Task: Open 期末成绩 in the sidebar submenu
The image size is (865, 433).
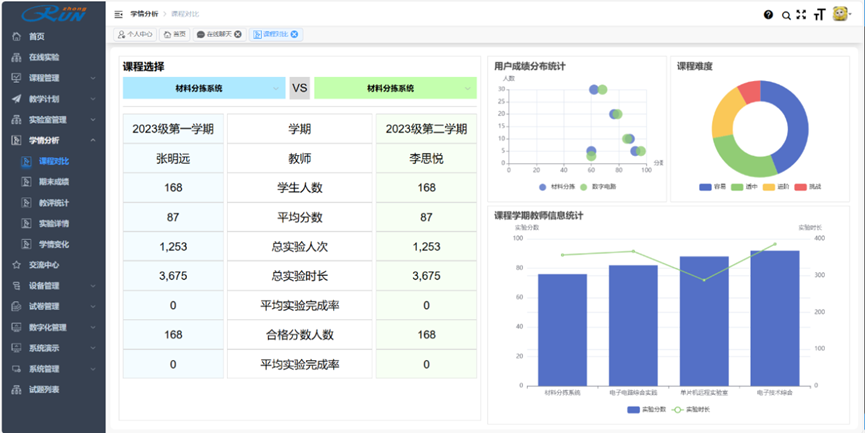Action: coord(54,181)
